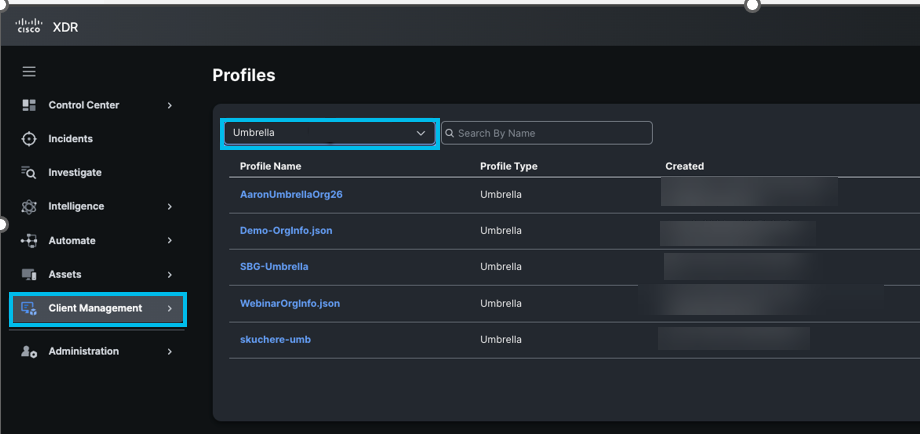The image size is (920, 434).
Task: Click the Assets devices icon
Action: (29, 274)
